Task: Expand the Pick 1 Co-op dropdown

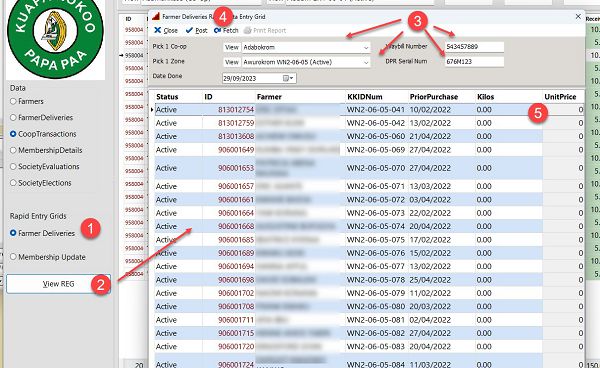Action: click(x=366, y=47)
